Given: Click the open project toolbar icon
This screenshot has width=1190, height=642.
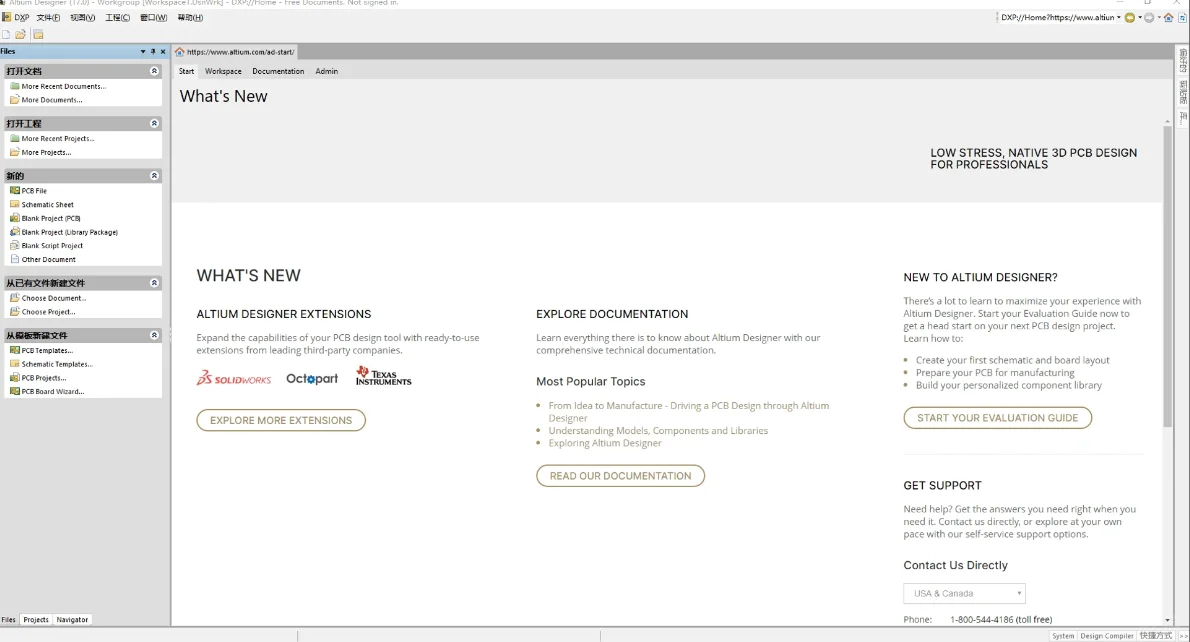Looking at the screenshot, I should pyautogui.click(x=38, y=34).
